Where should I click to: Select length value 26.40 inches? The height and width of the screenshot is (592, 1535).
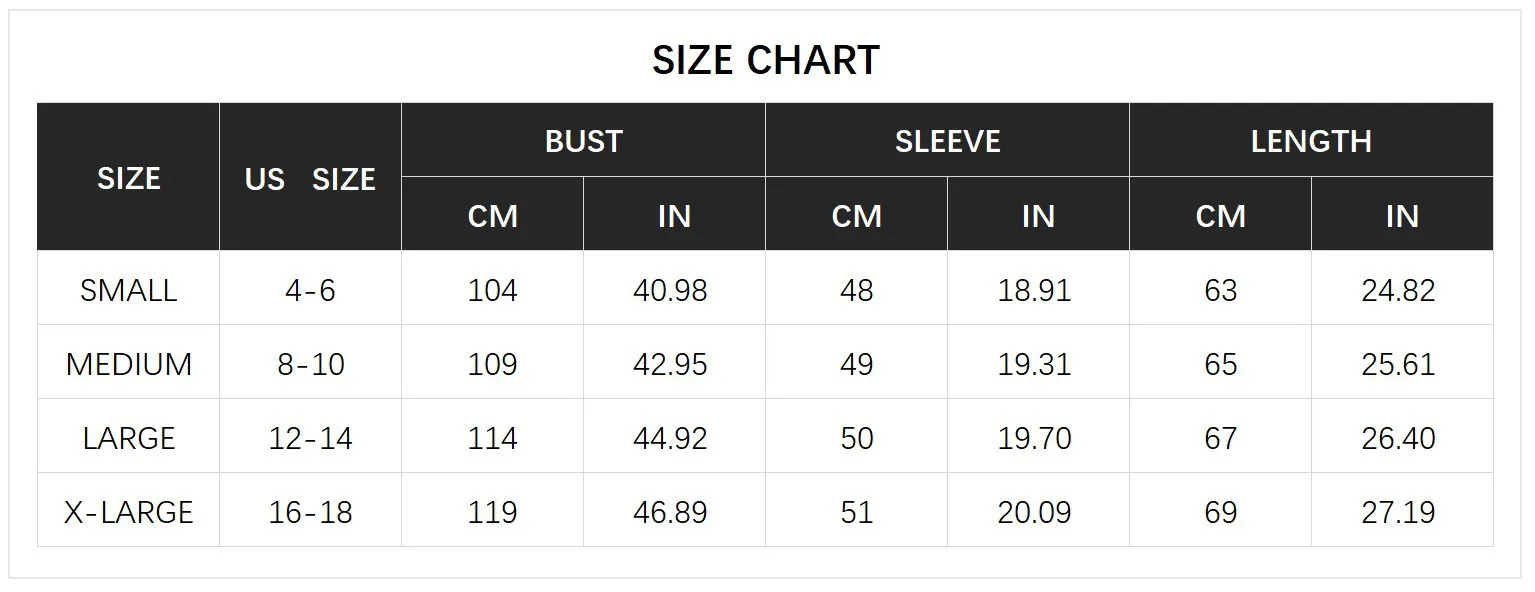click(1398, 438)
